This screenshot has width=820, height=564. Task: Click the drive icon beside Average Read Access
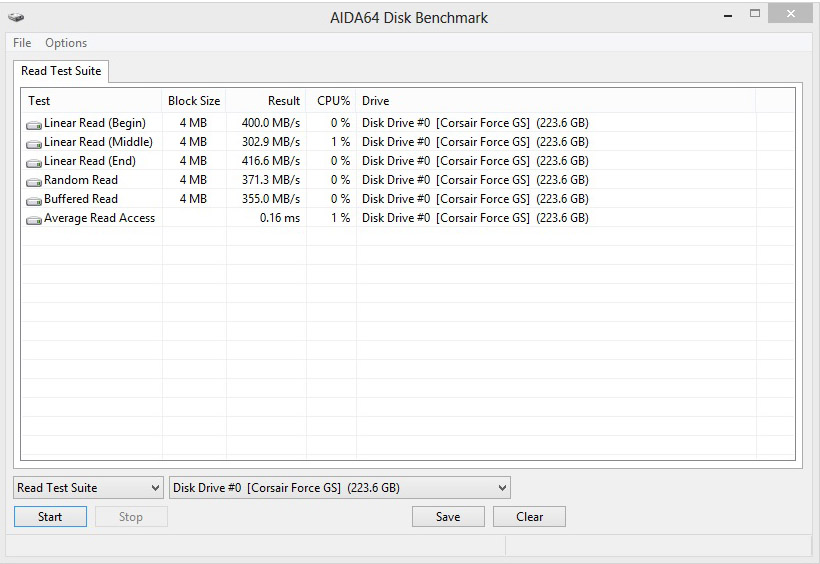tap(34, 220)
